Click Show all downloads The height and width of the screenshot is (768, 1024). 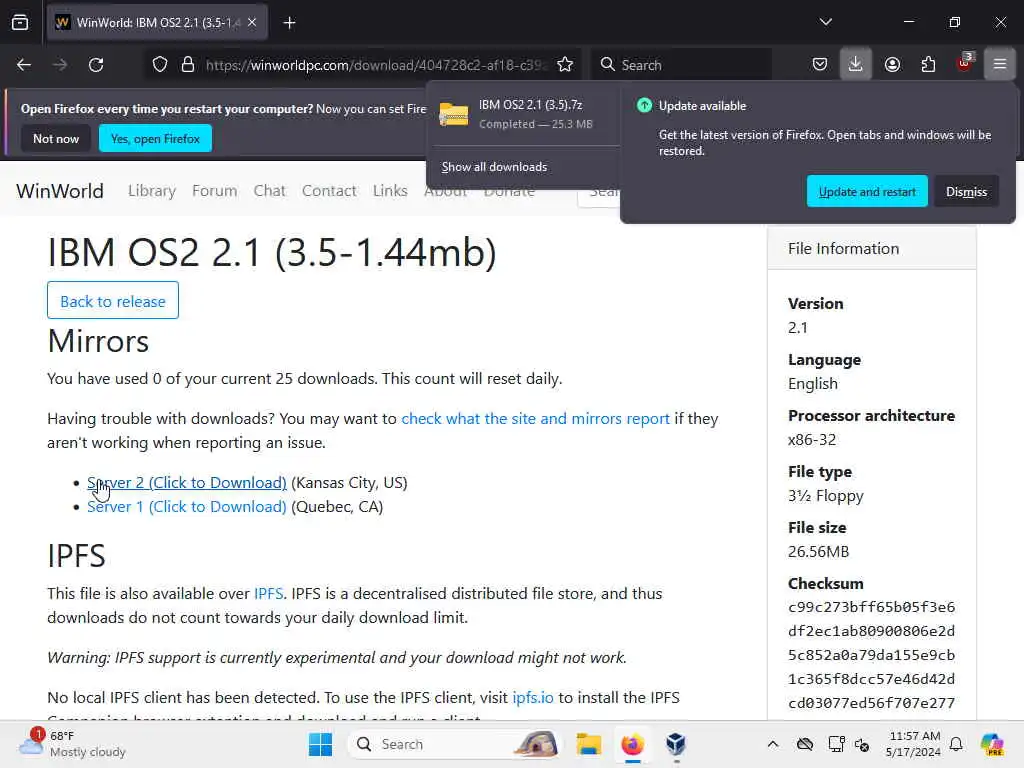494,167
